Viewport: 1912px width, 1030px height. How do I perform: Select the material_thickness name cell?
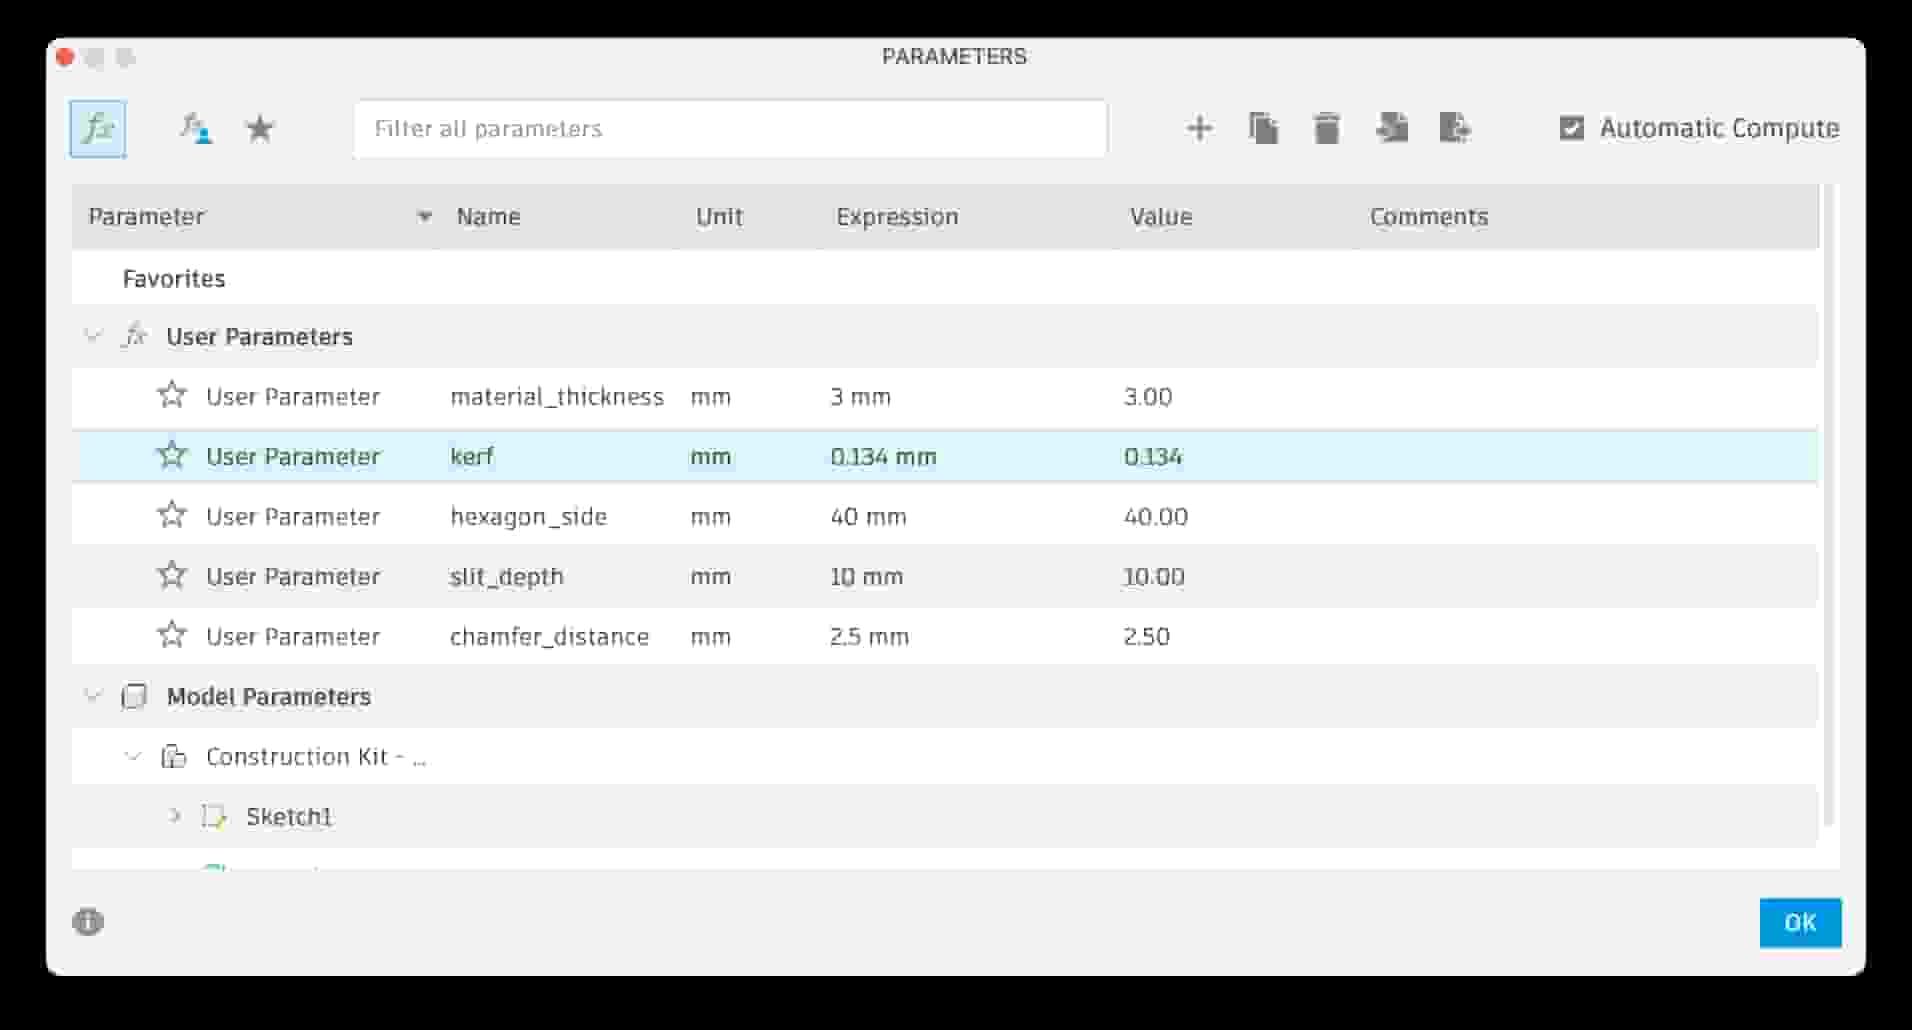(x=557, y=397)
